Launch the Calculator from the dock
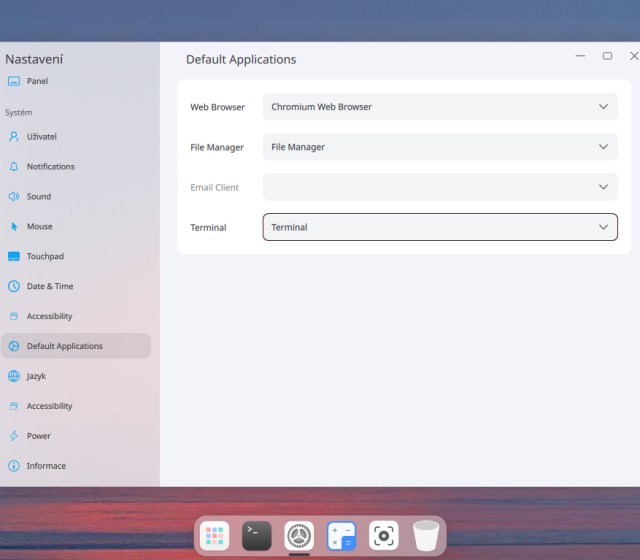Screen dimensions: 640x560 [342, 536]
